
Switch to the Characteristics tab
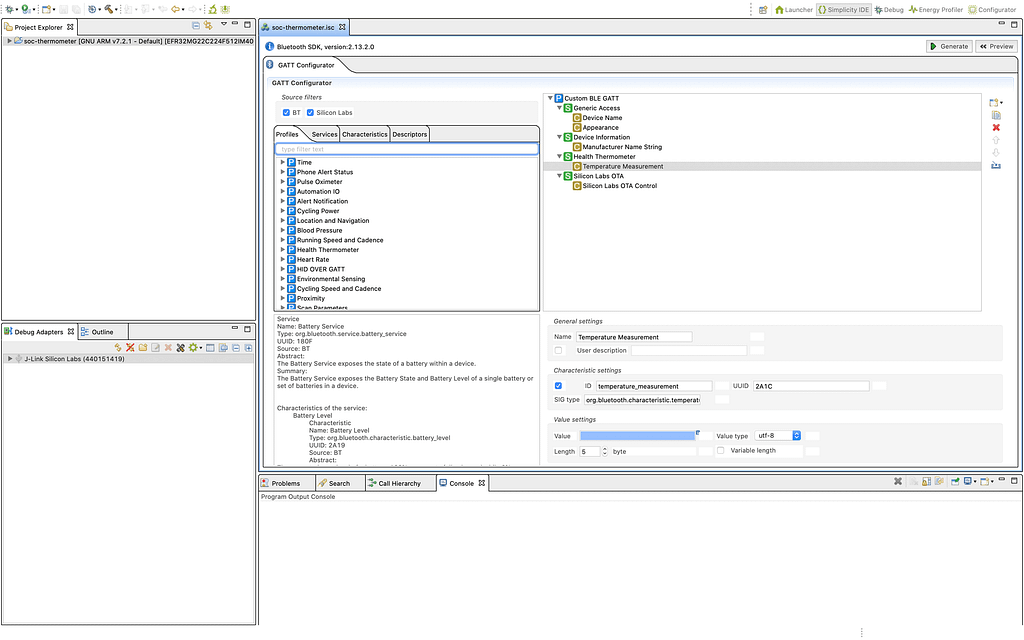364,134
